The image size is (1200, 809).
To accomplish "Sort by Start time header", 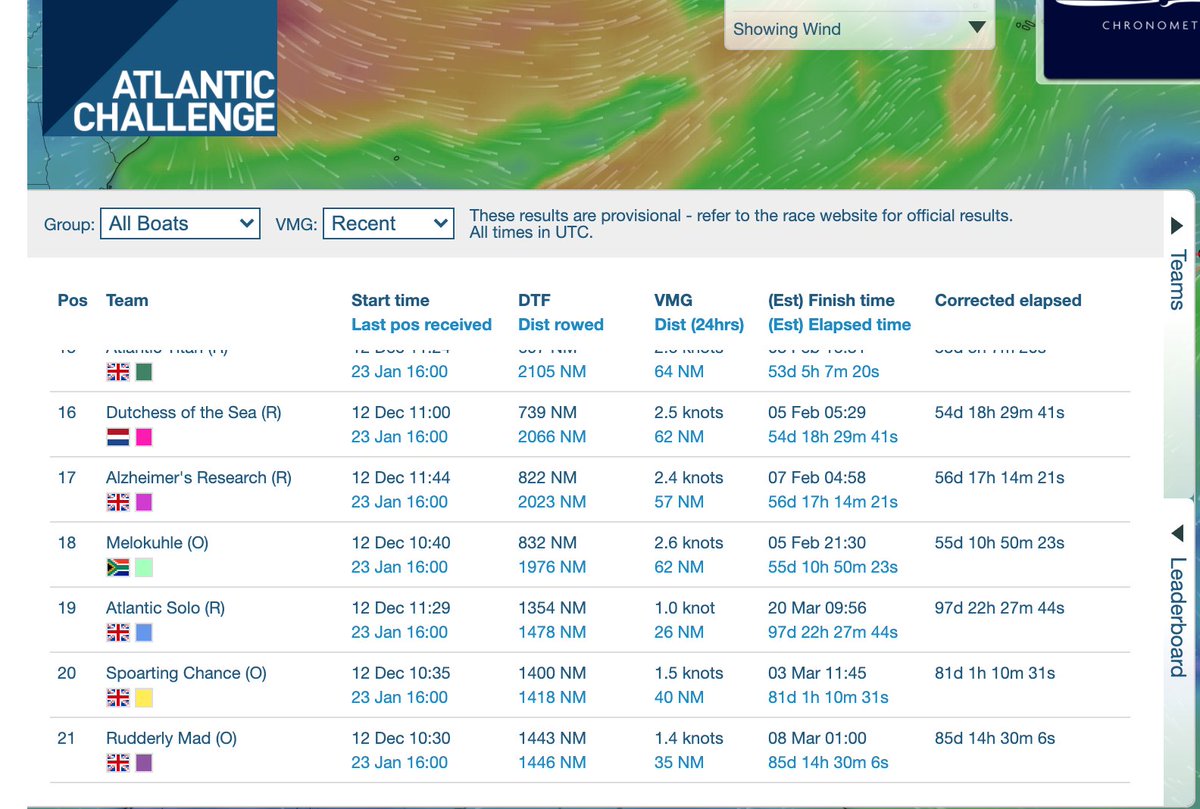I will (x=390, y=300).
